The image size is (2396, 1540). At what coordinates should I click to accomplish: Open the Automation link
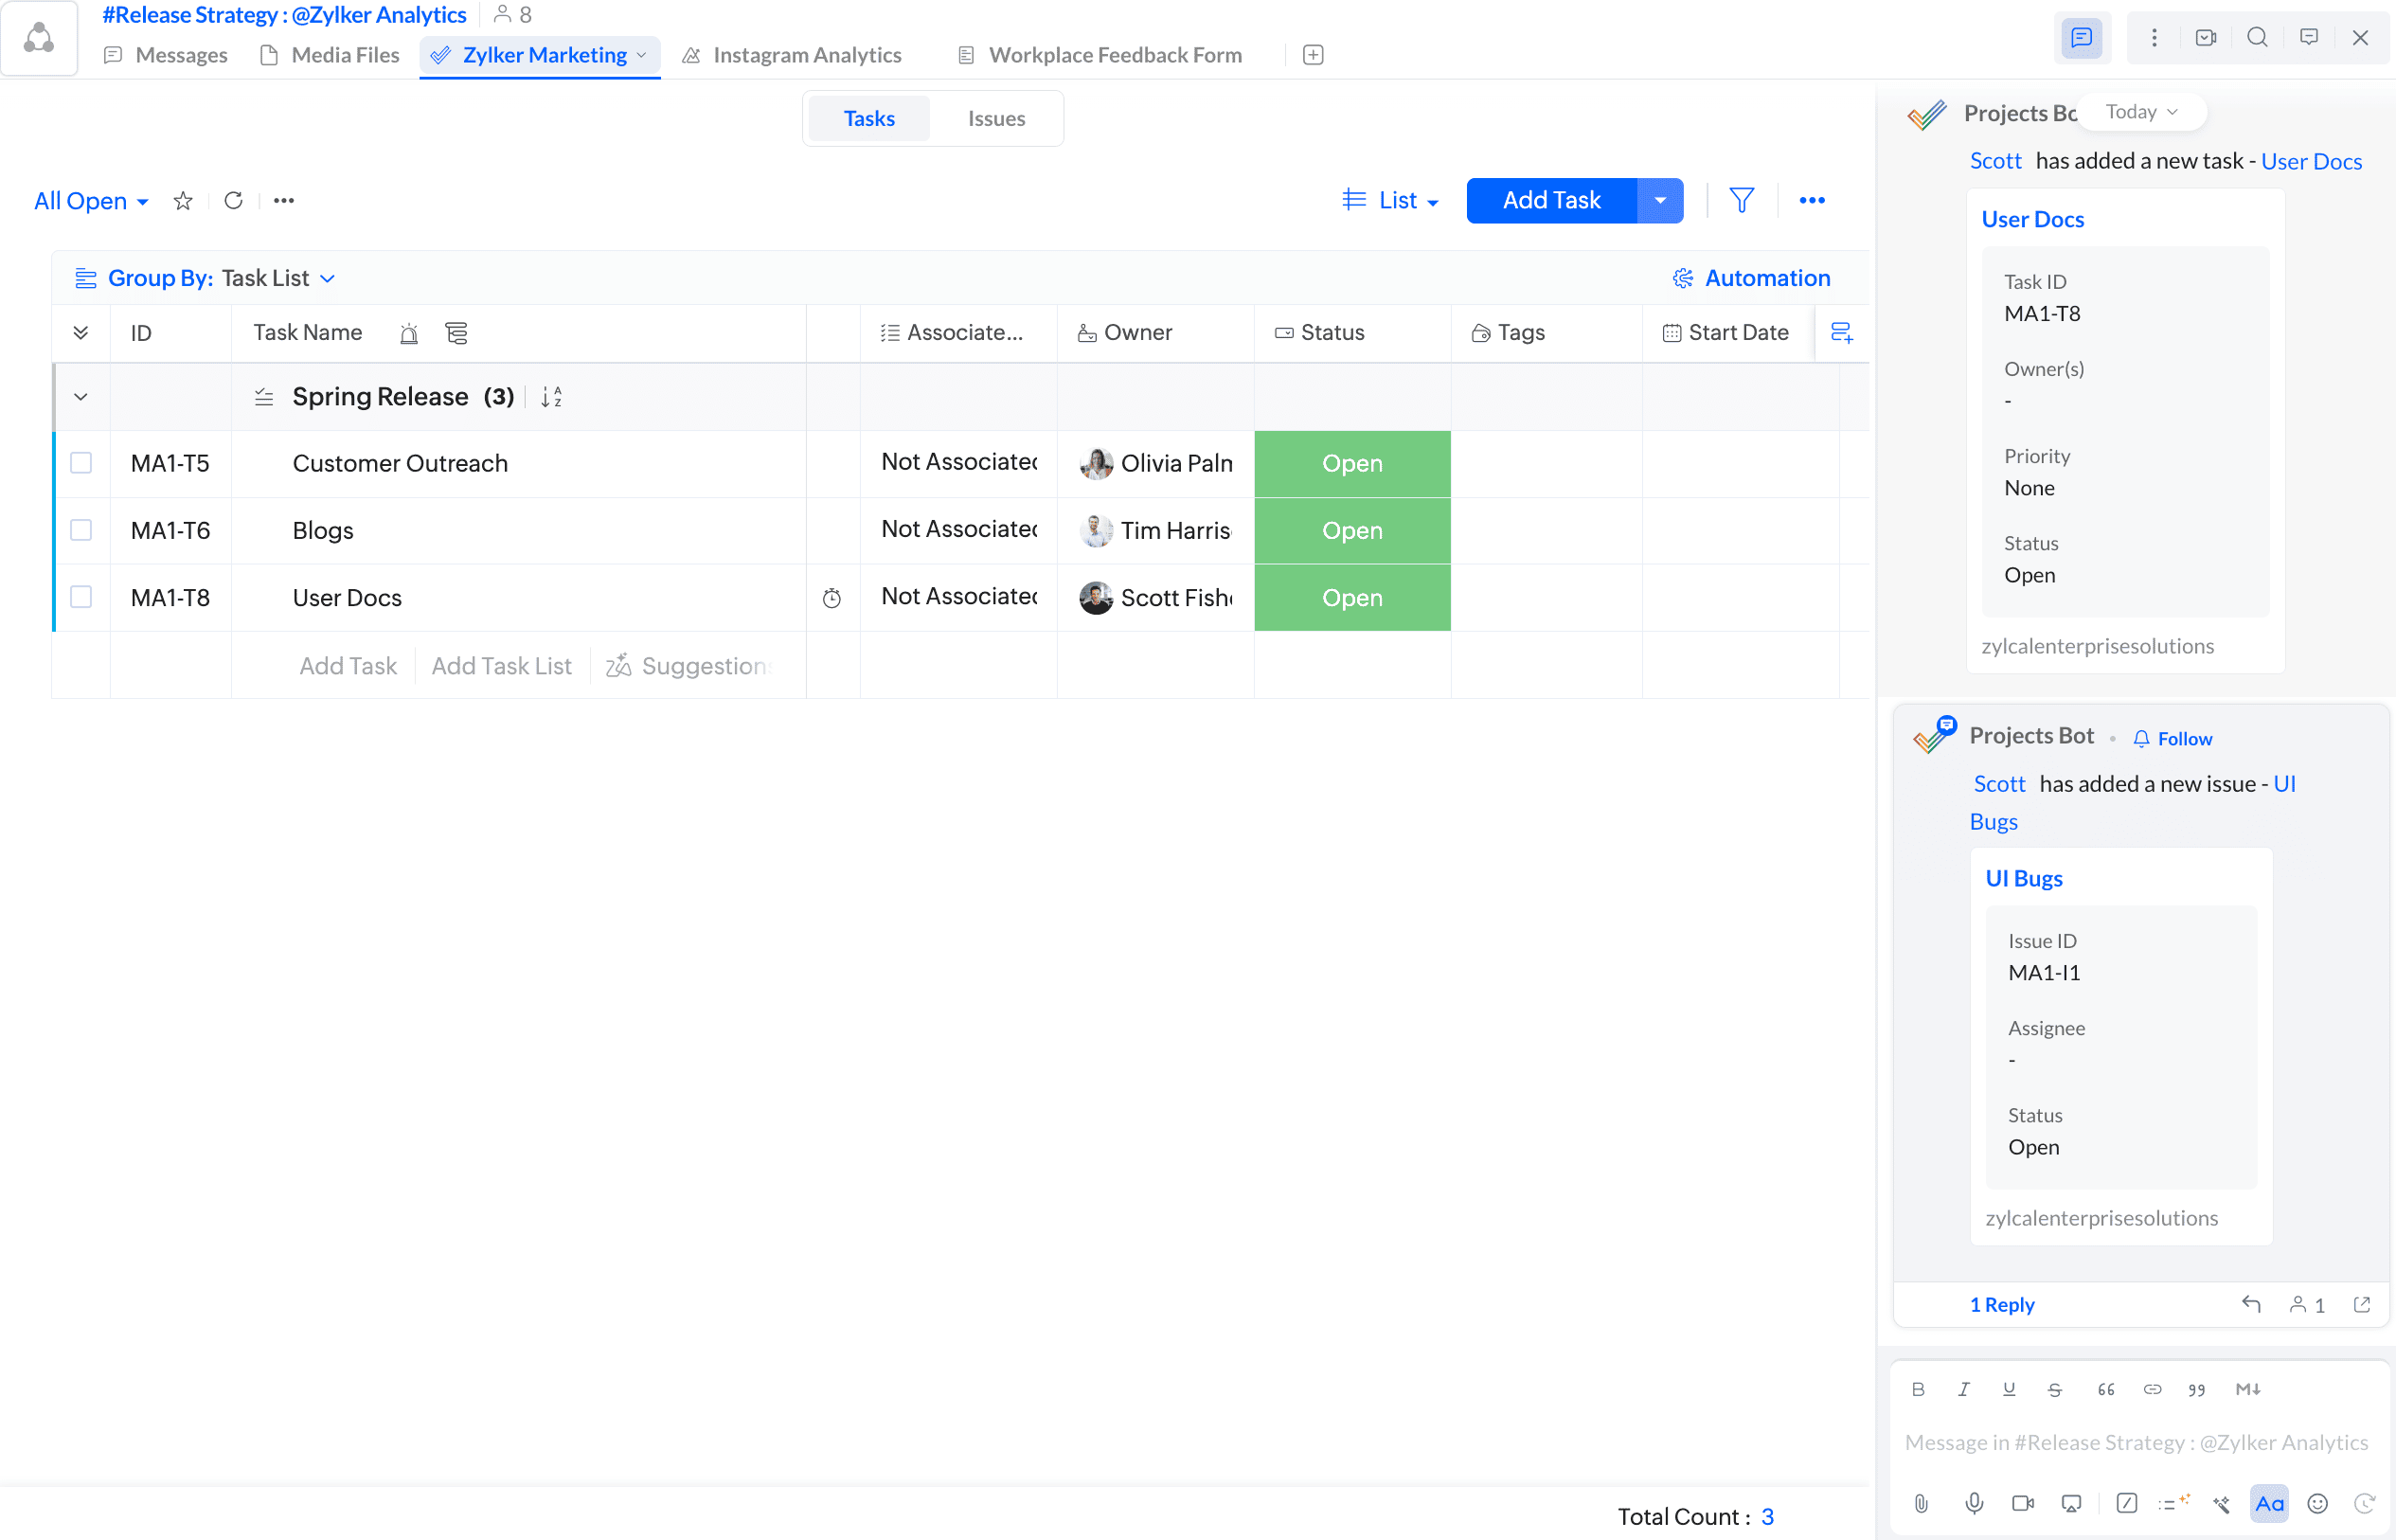[x=1752, y=278]
